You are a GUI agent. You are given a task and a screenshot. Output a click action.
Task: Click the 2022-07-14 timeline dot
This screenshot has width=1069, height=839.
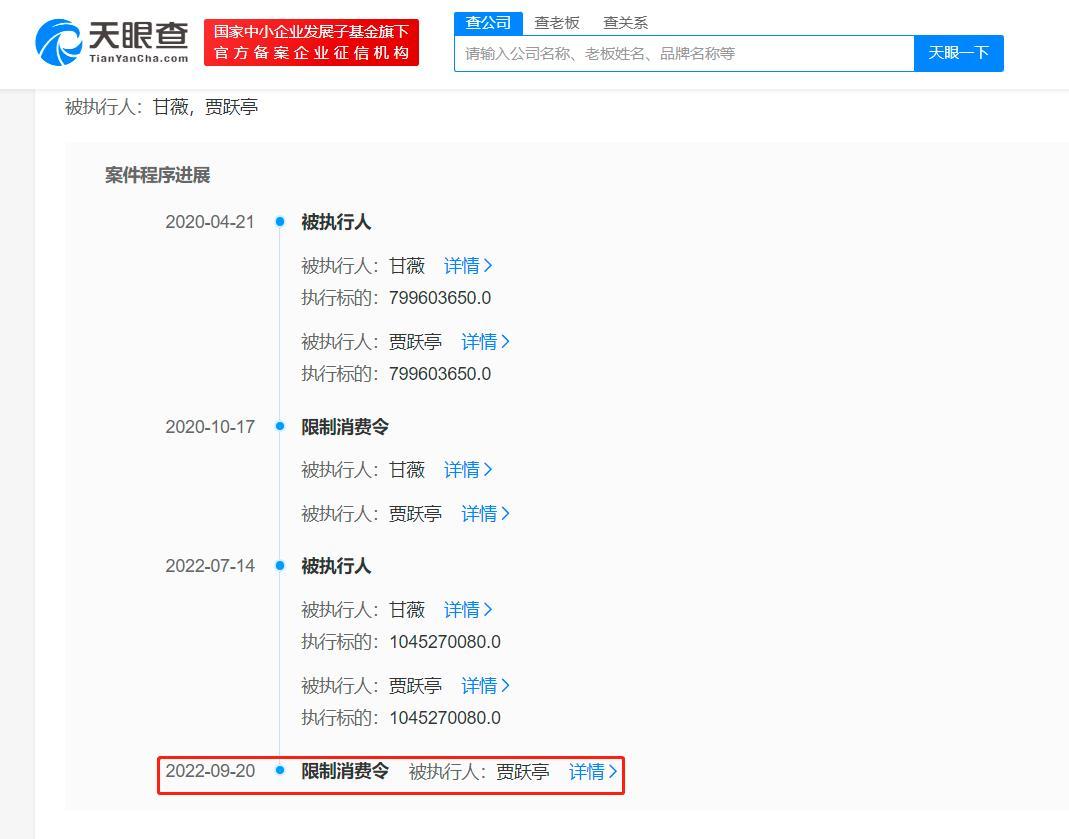280,566
